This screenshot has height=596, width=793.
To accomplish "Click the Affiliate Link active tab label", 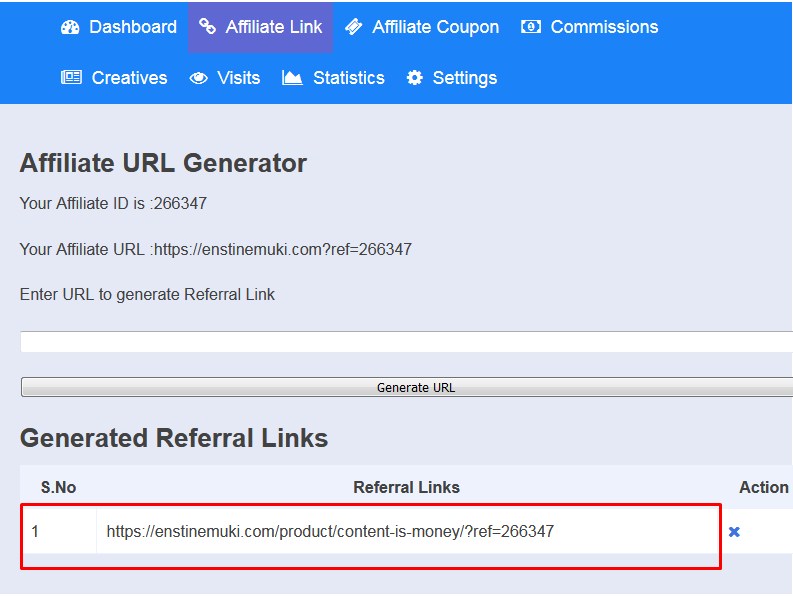I will click(274, 27).
